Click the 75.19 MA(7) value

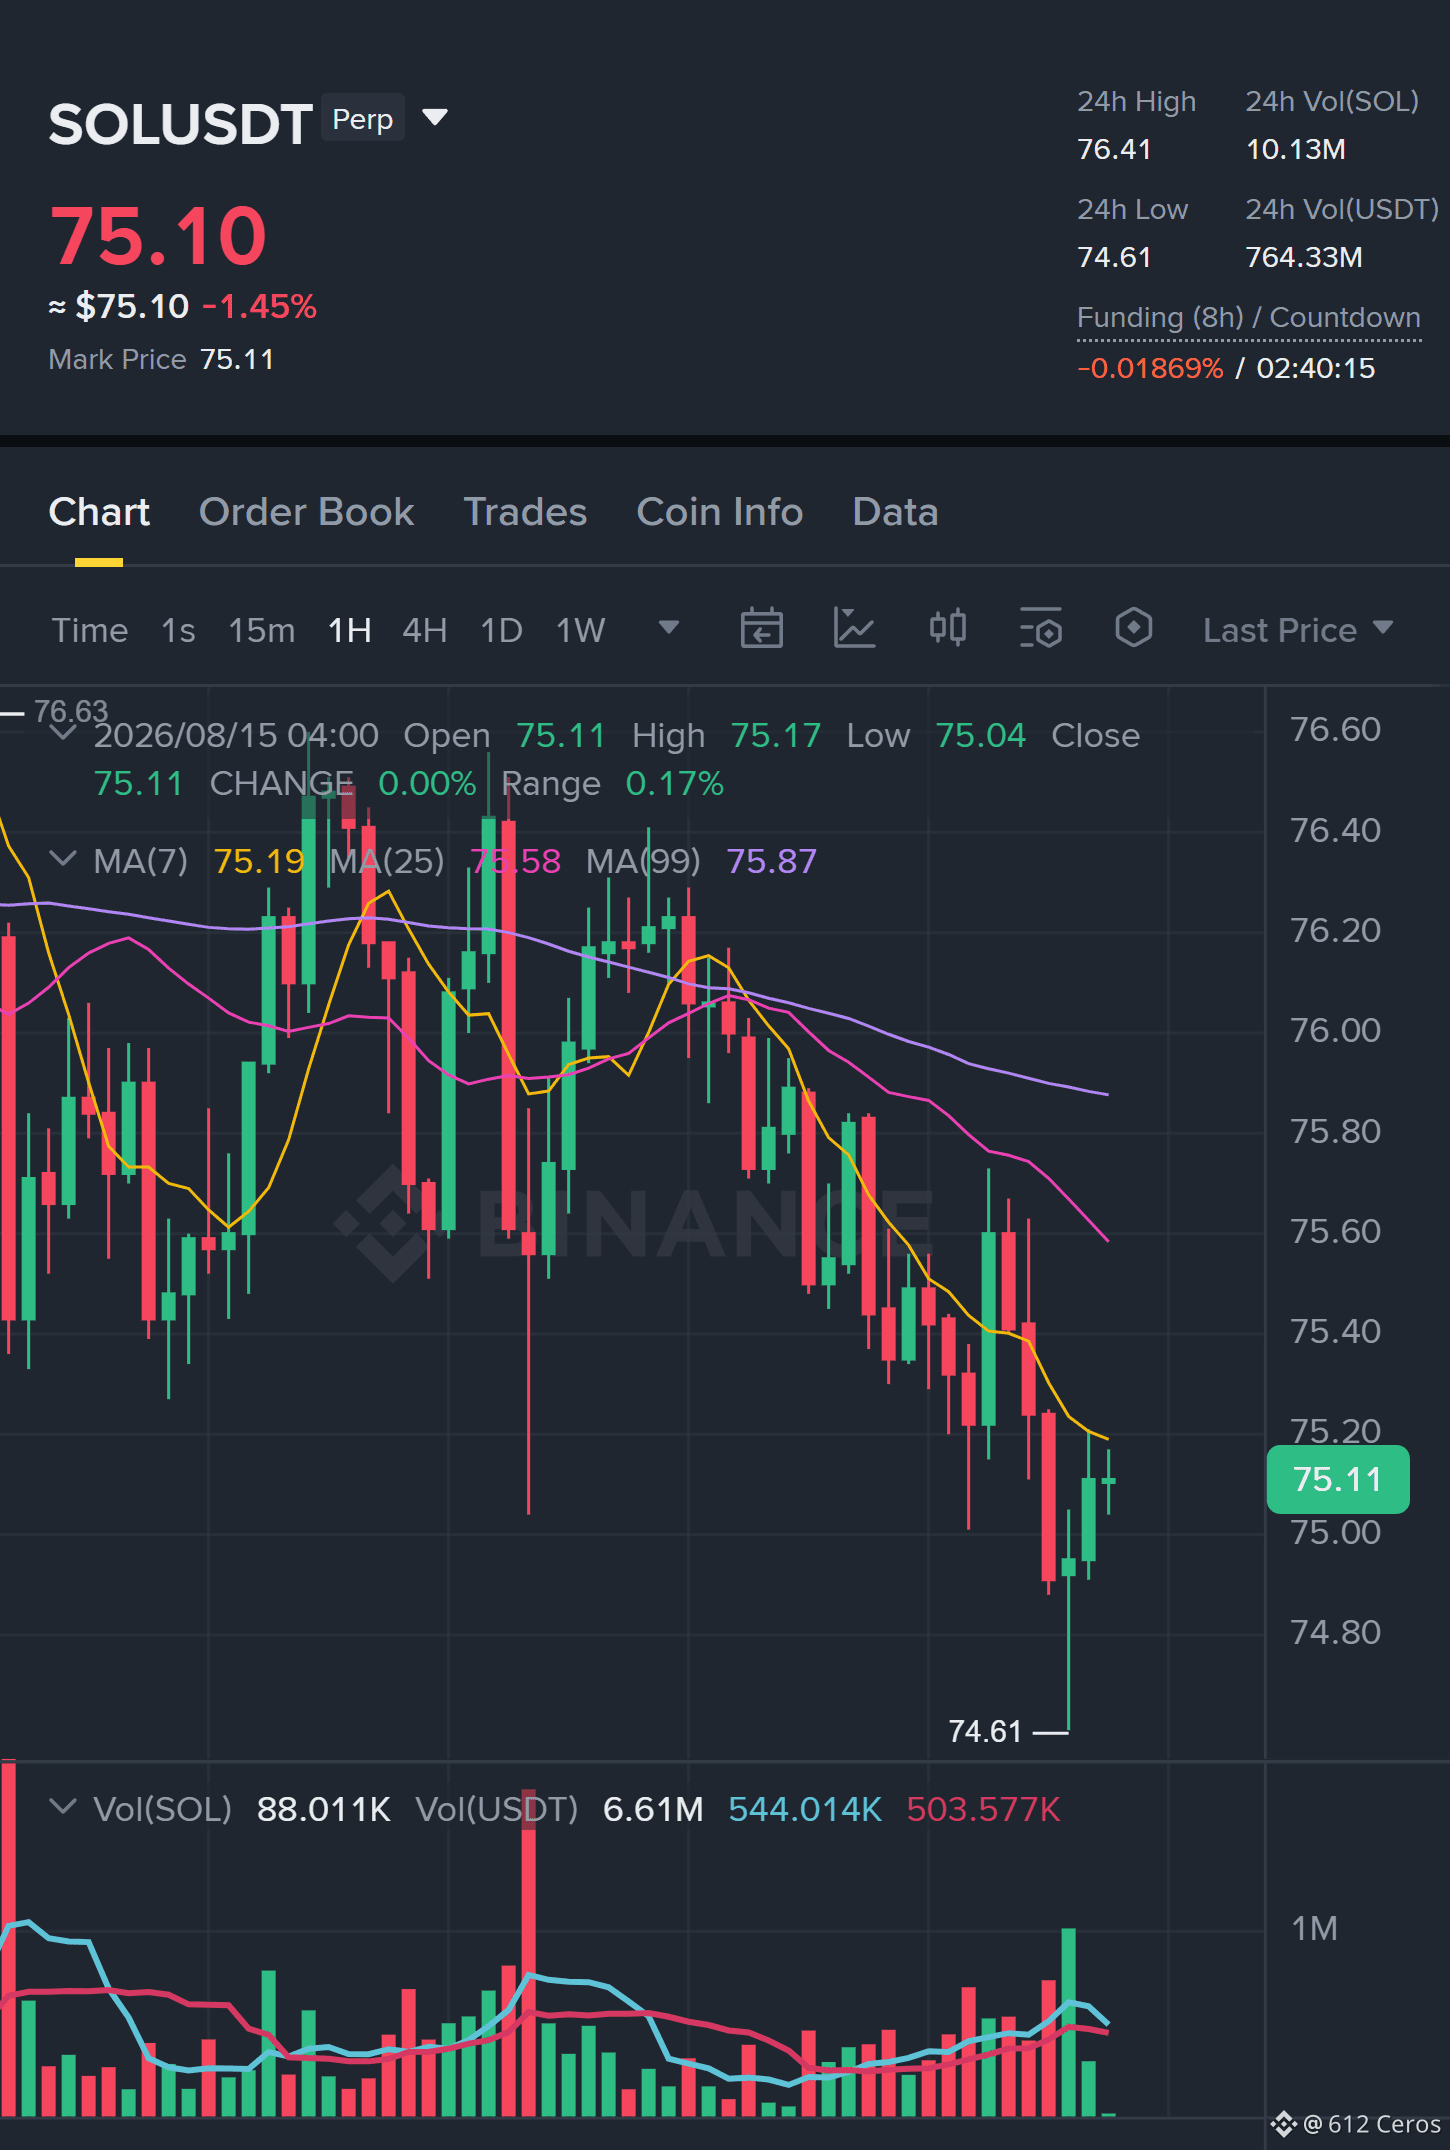click(259, 861)
